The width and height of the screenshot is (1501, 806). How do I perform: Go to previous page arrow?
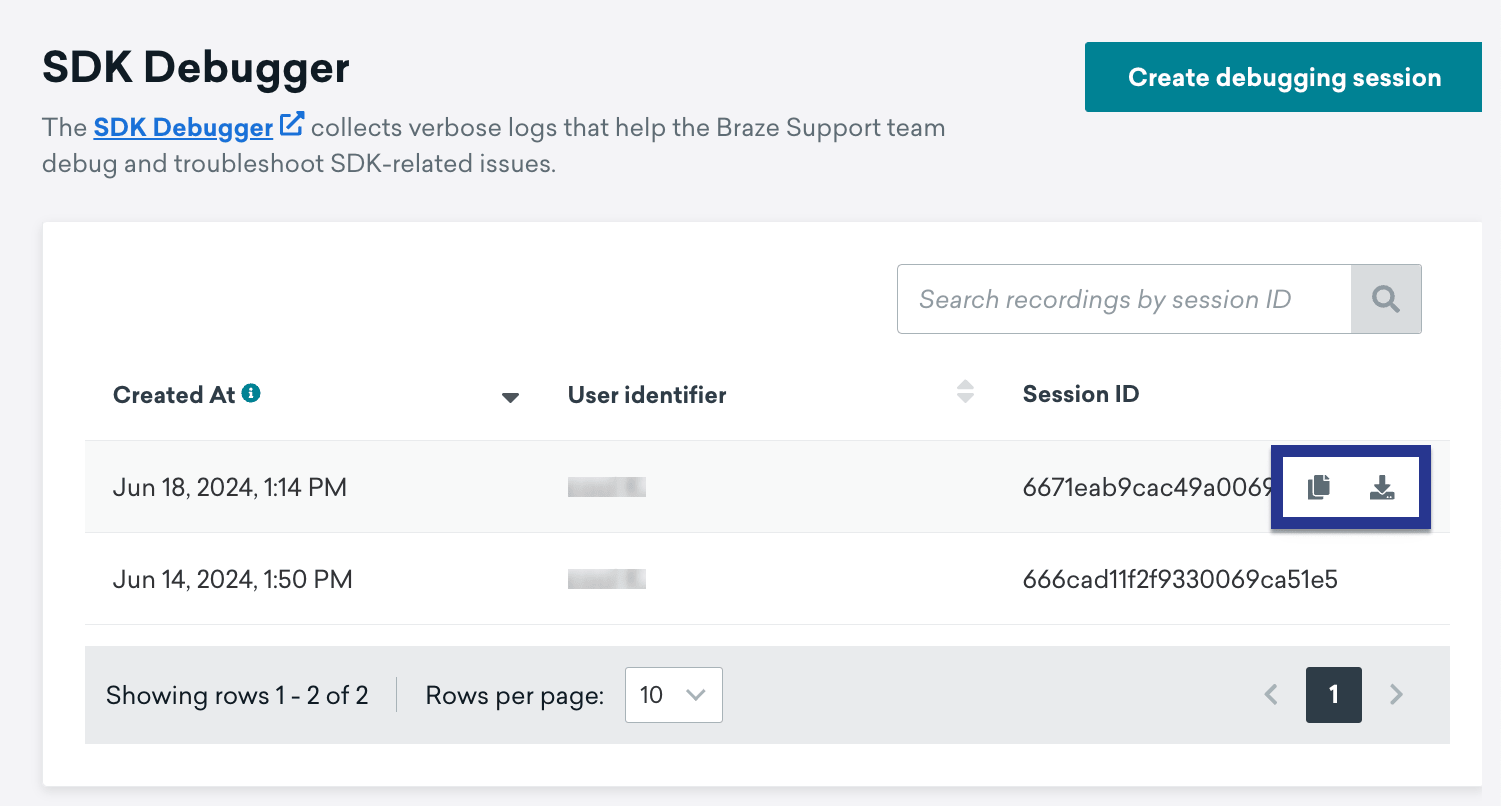1271,694
